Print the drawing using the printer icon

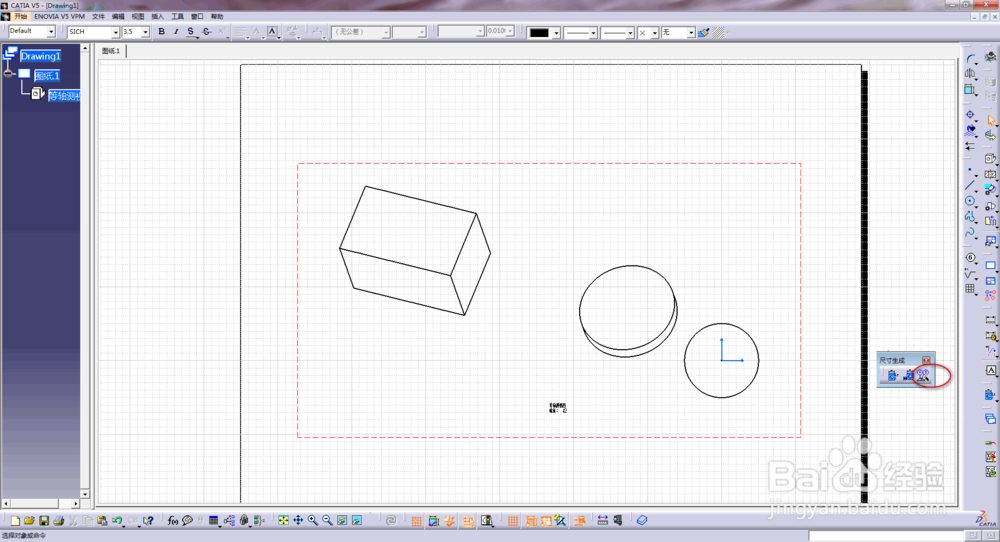[59, 521]
